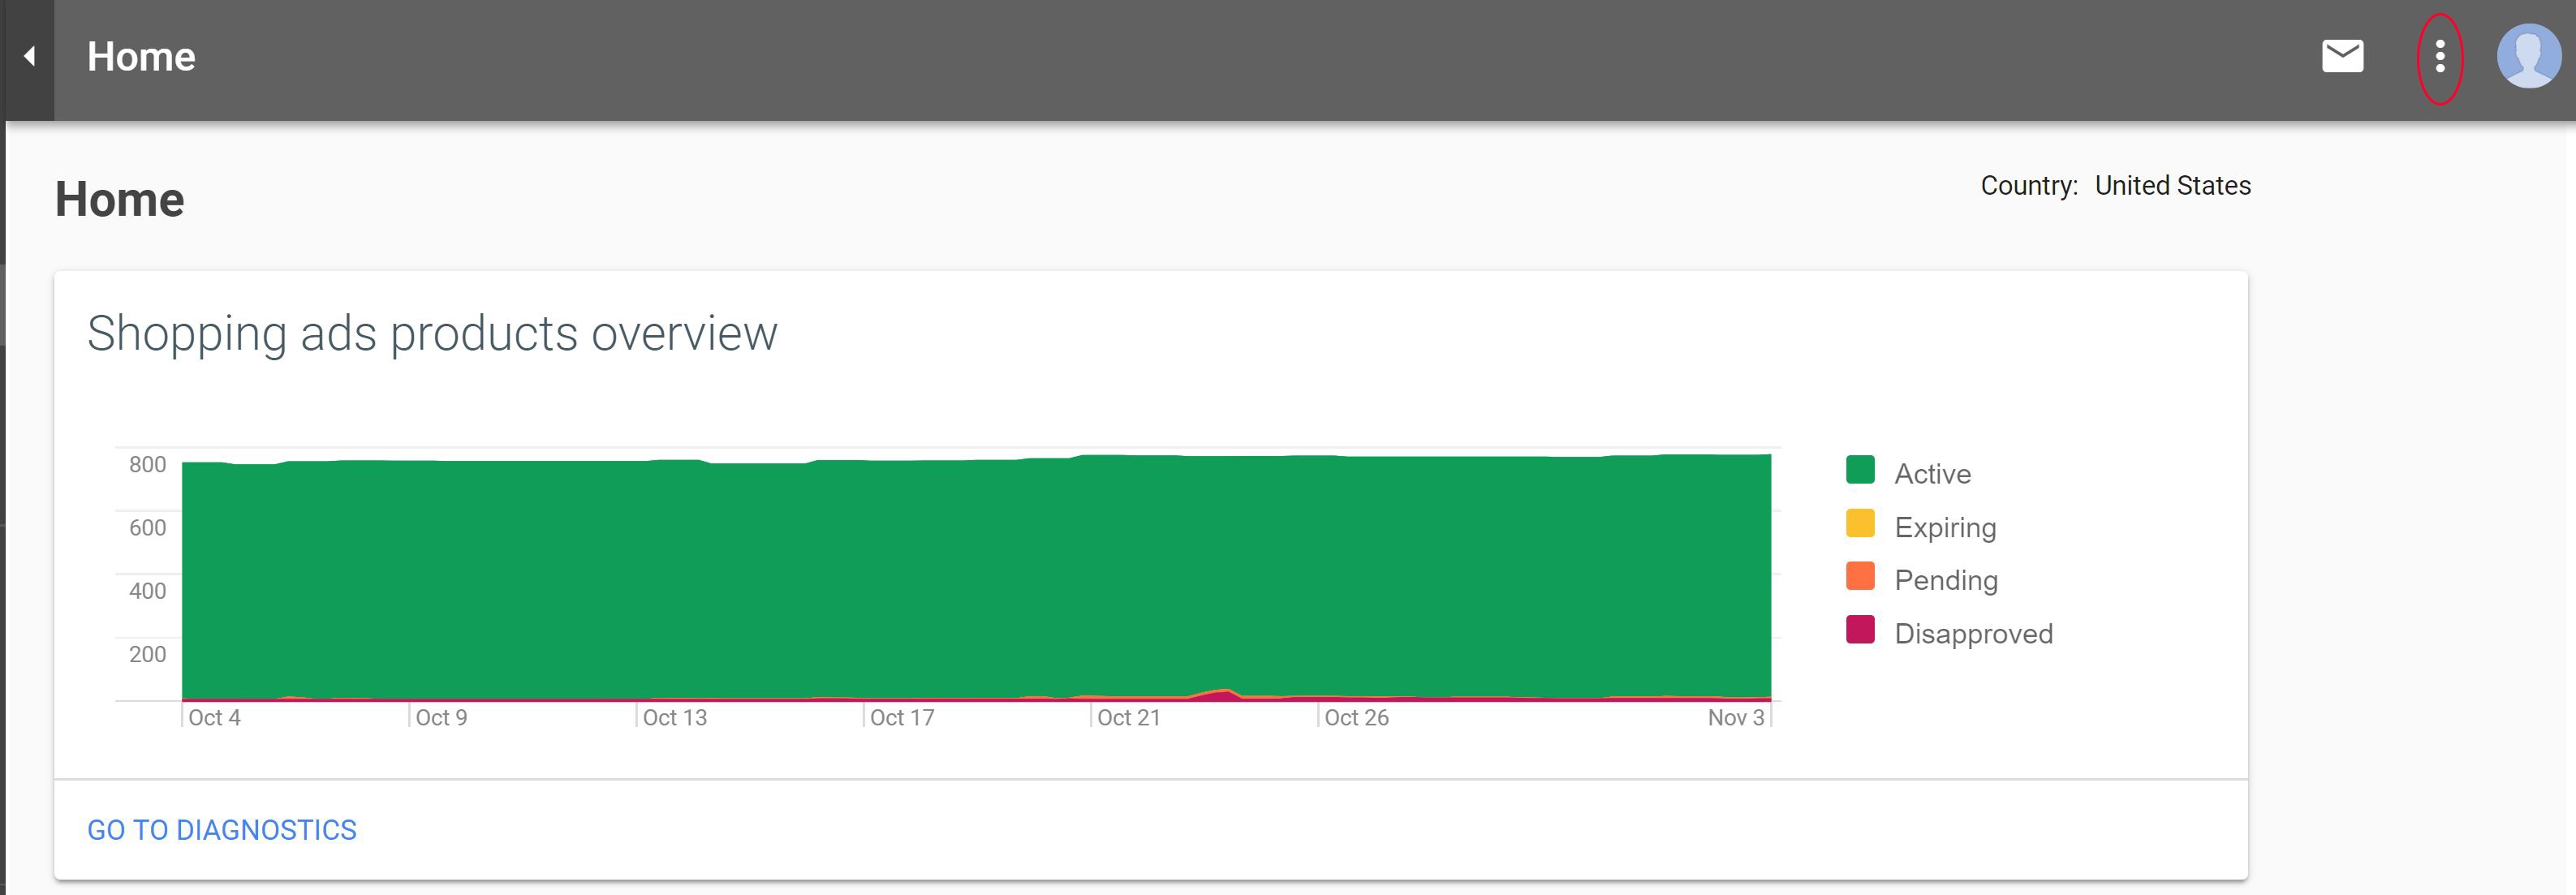The height and width of the screenshot is (895, 2576).
Task: Toggle the Expiring series legend label
Action: click(1945, 528)
